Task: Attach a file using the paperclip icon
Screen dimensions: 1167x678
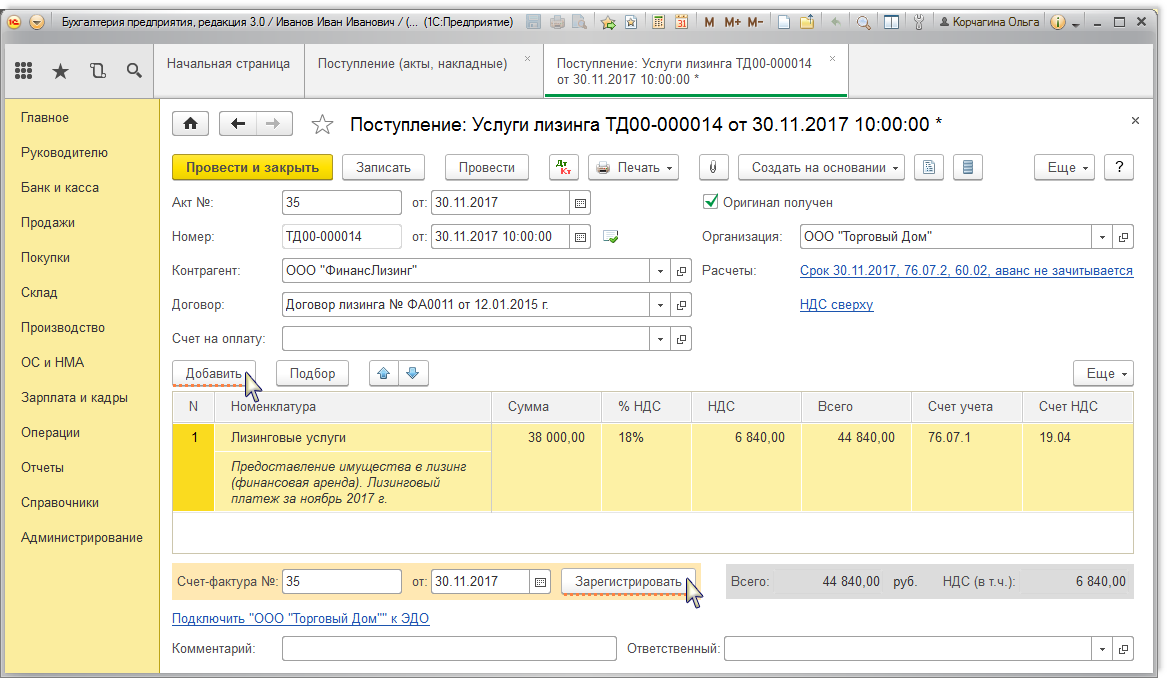Action: click(x=712, y=167)
